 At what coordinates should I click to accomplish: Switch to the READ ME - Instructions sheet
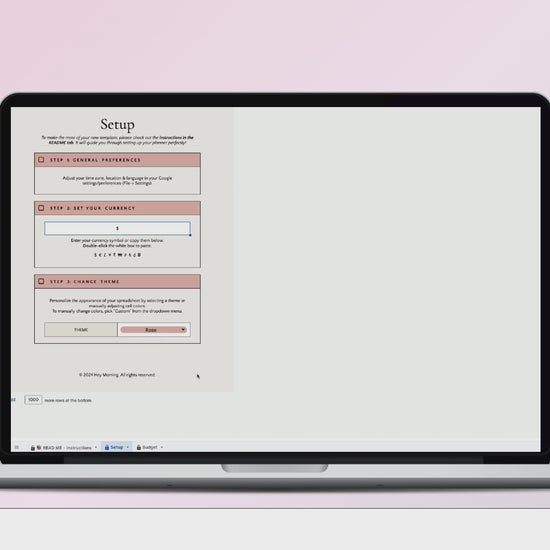67,448
